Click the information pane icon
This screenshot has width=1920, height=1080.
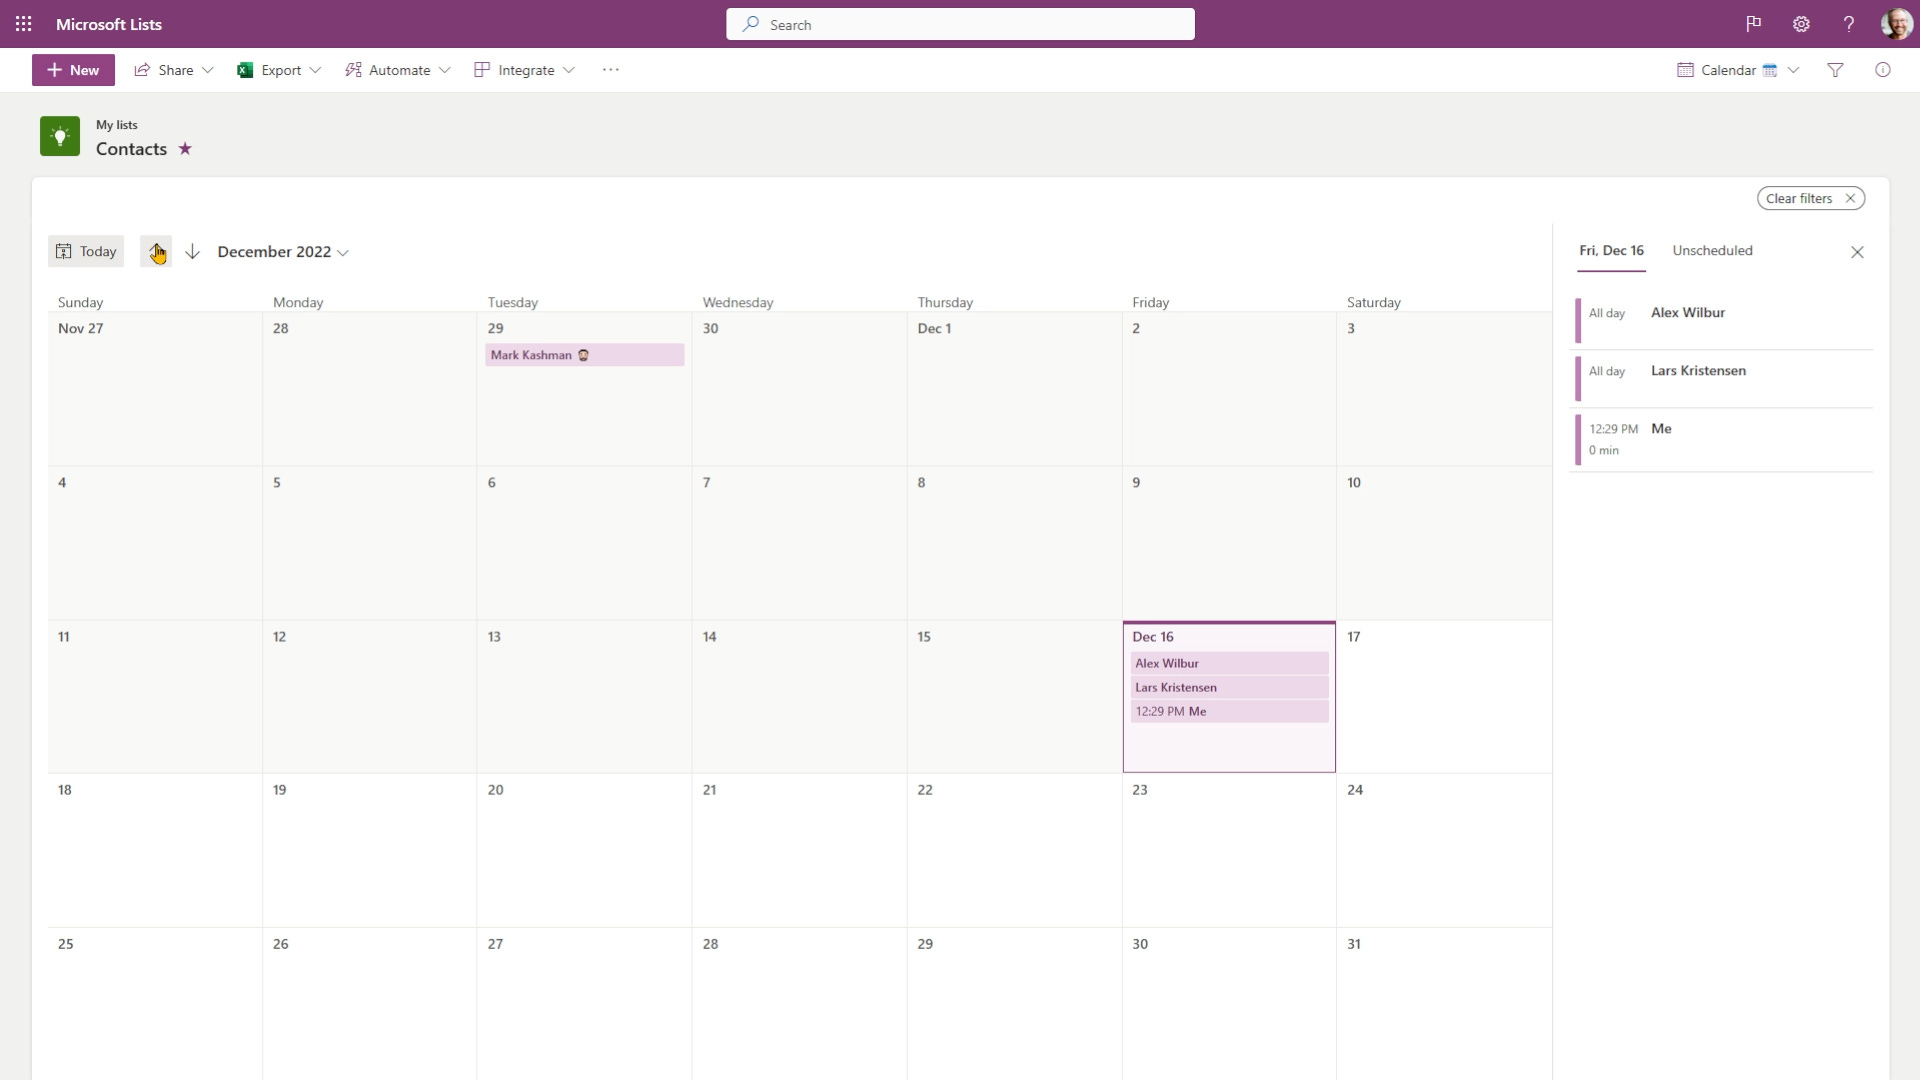pos(1884,70)
